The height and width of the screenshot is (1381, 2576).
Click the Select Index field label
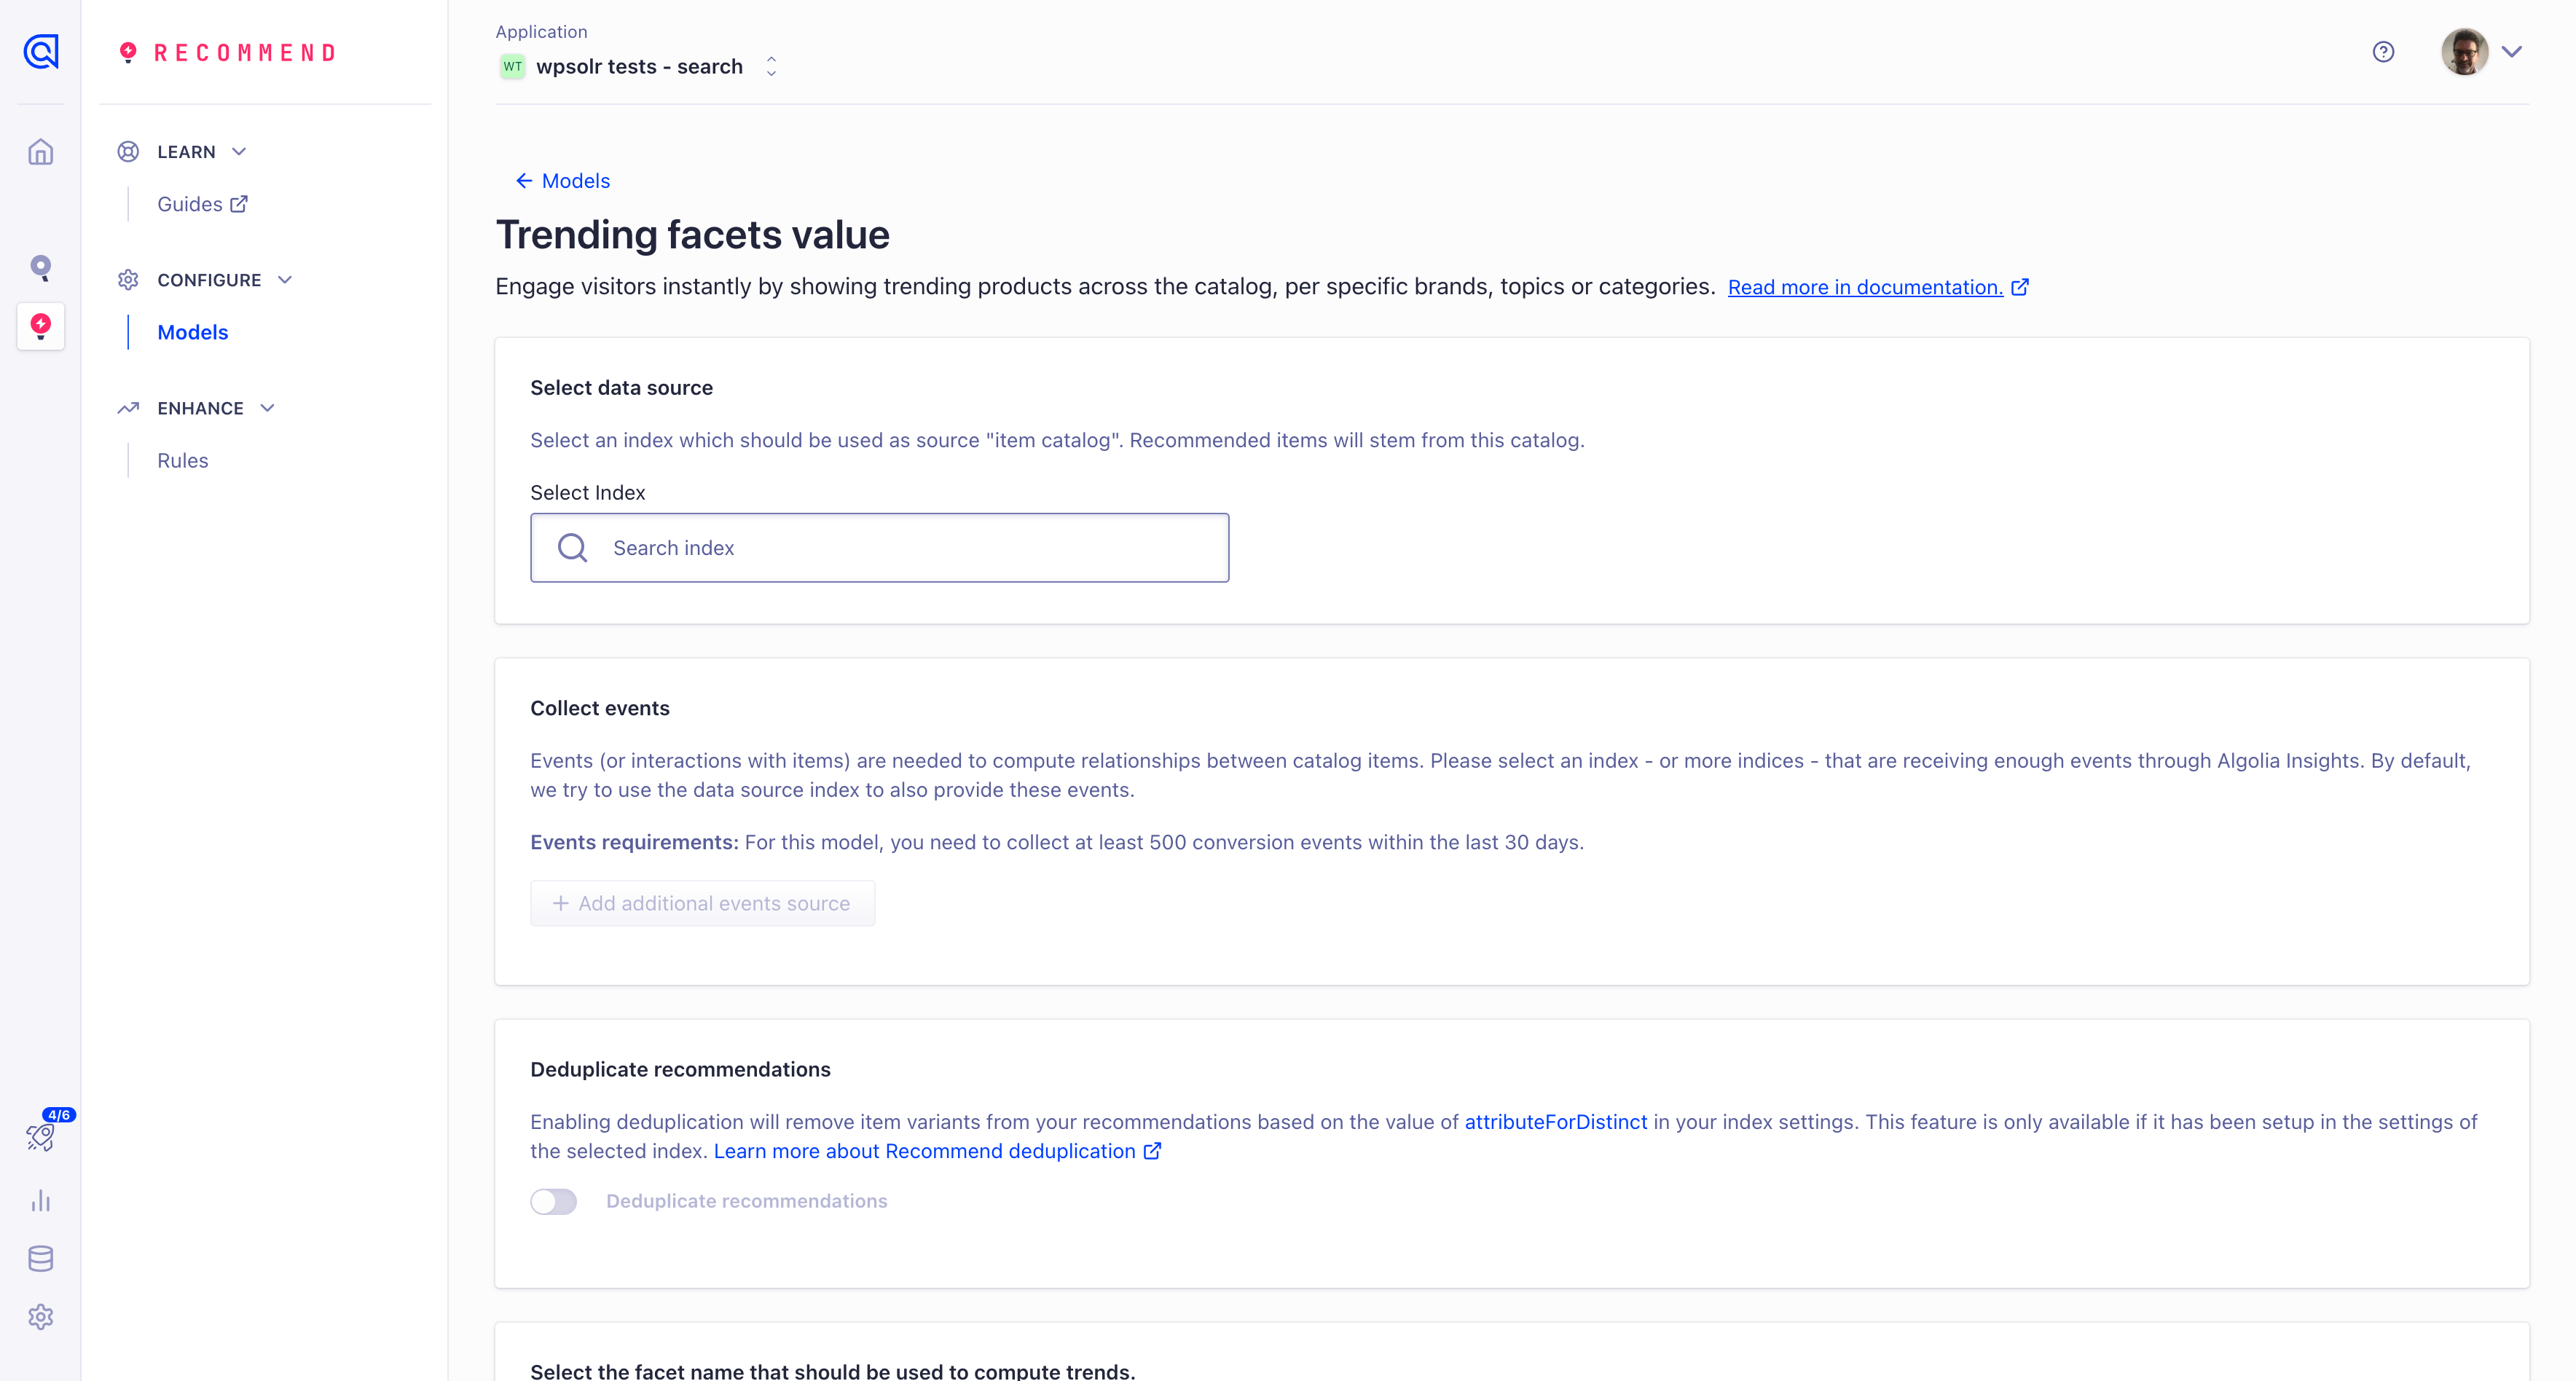587,493
